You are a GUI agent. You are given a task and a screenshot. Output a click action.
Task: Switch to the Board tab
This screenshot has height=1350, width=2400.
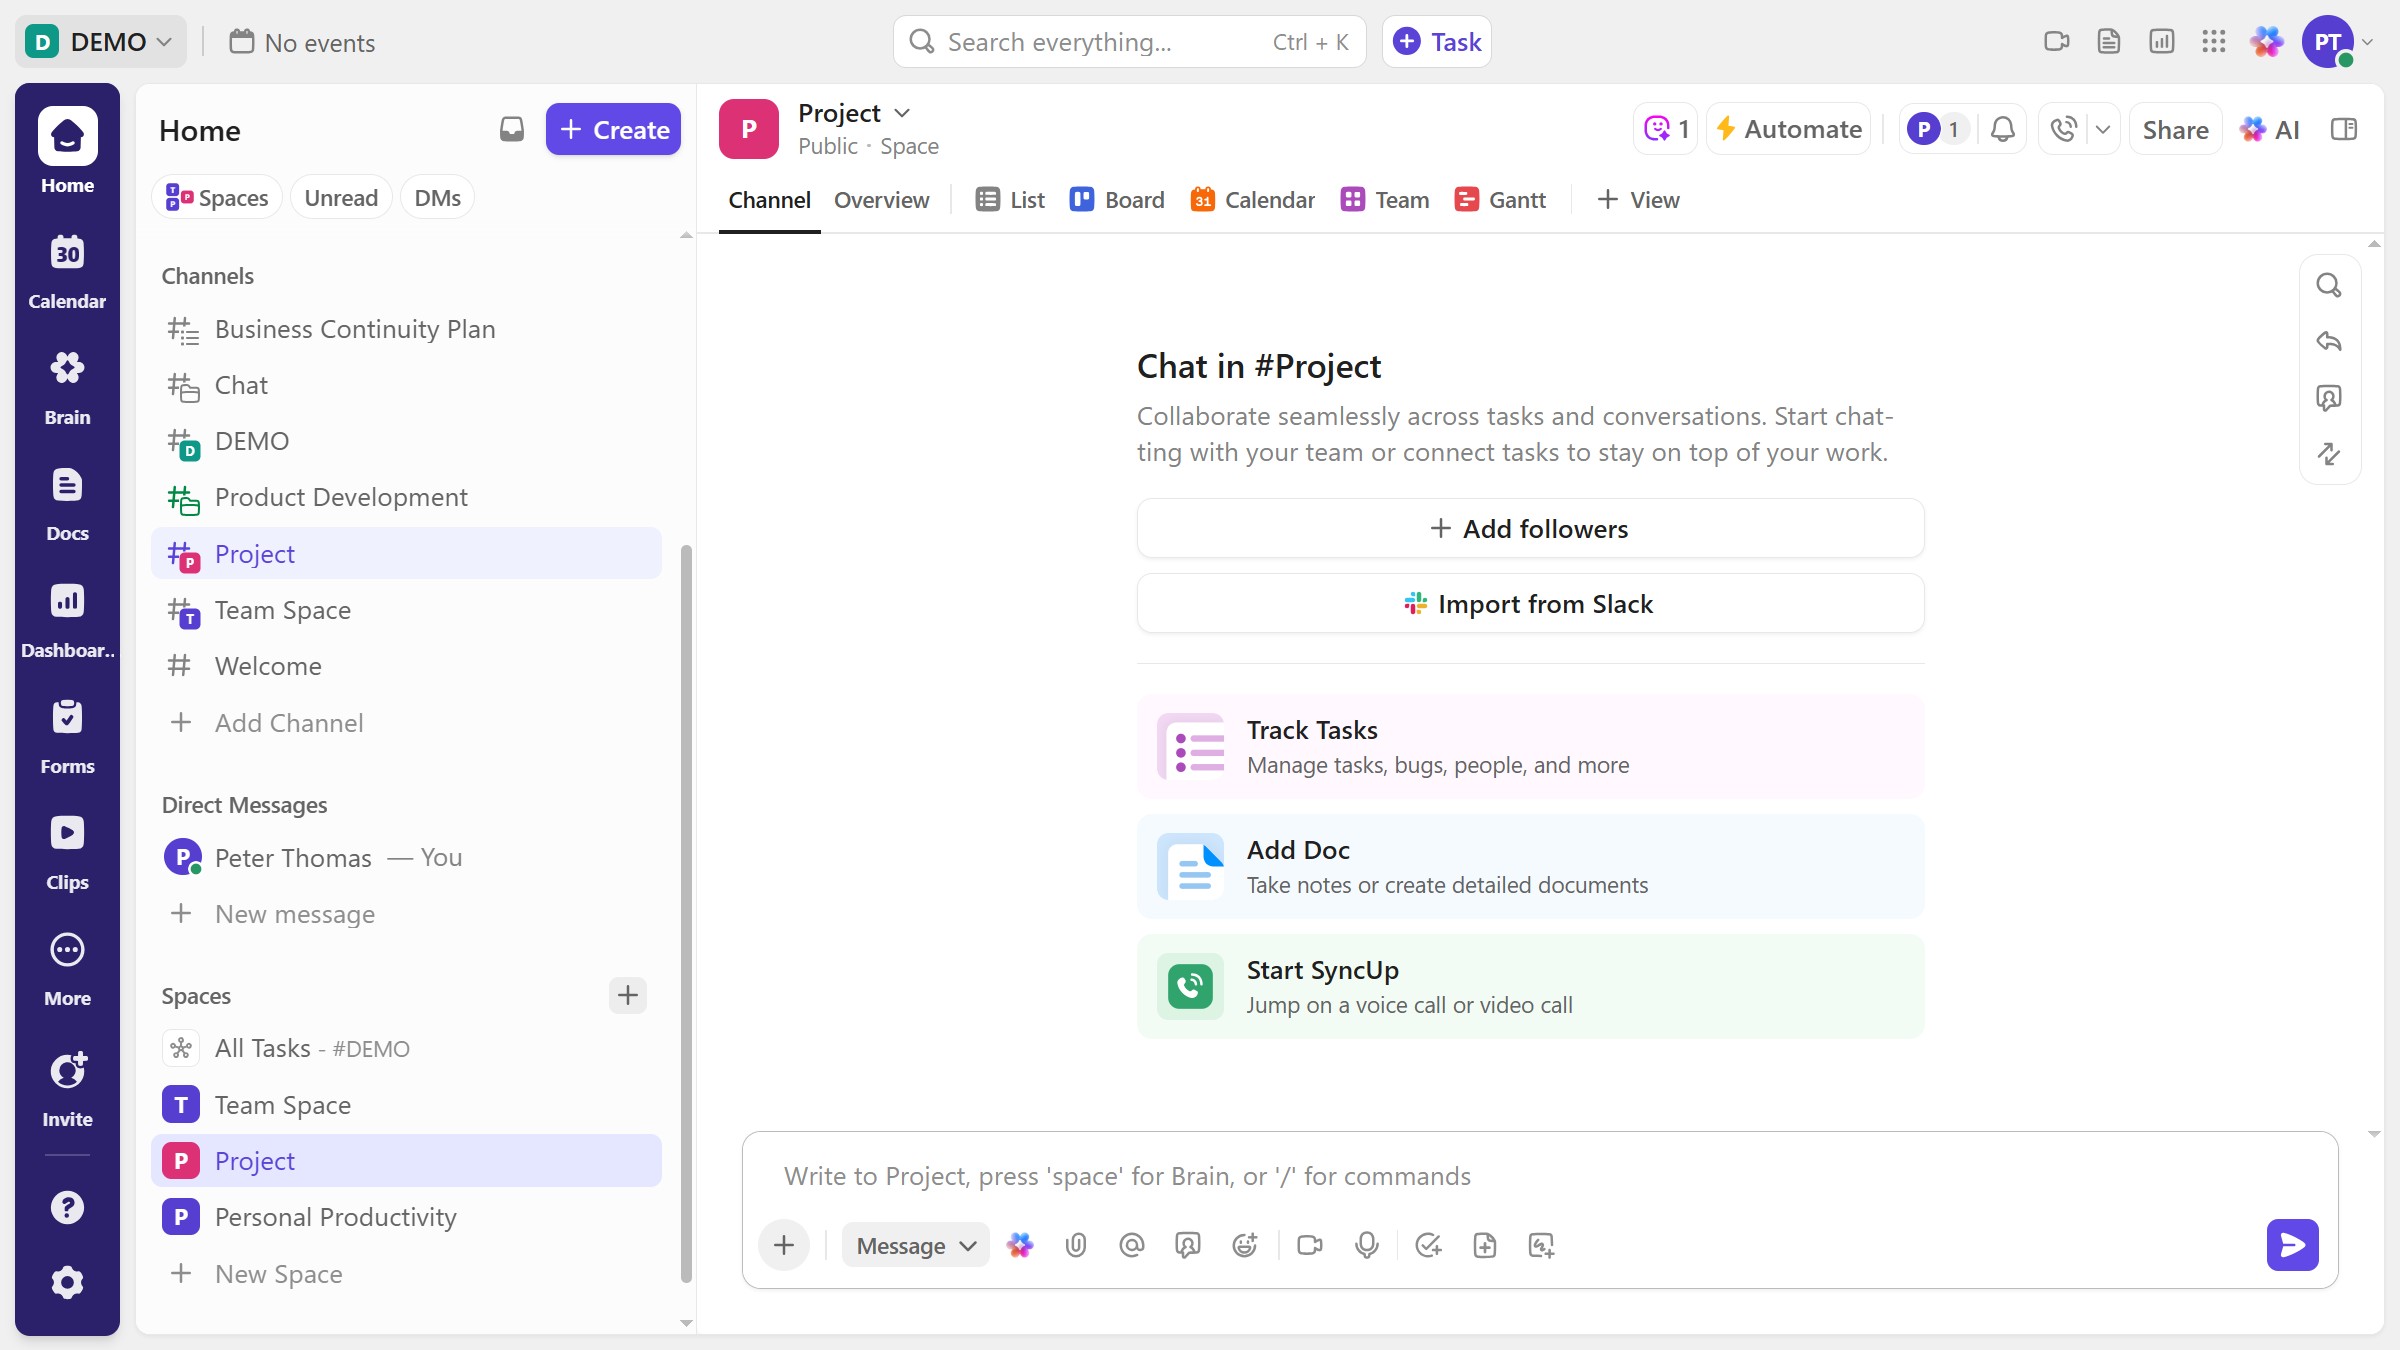click(1117, 199)
